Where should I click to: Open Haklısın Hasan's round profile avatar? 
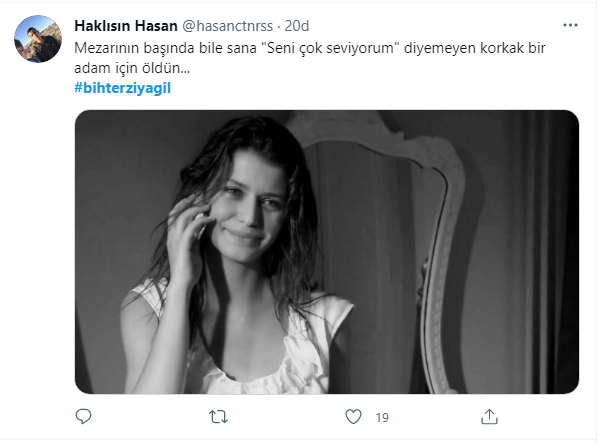tap(38, 39)
